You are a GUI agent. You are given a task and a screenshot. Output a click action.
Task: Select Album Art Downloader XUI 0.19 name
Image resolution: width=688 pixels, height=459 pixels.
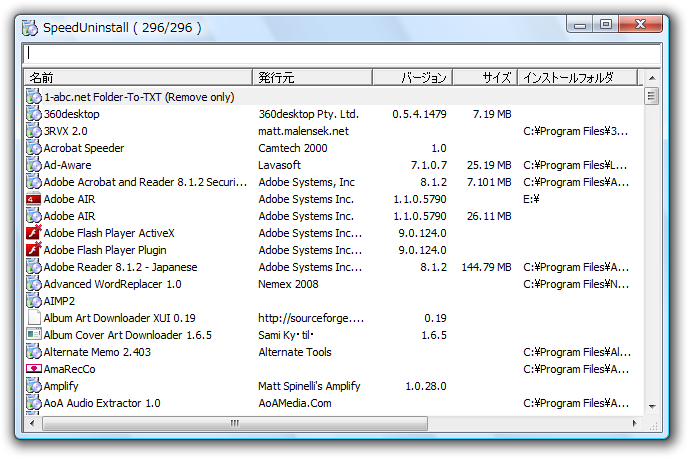pyautogui.click(x=120, y=318)
